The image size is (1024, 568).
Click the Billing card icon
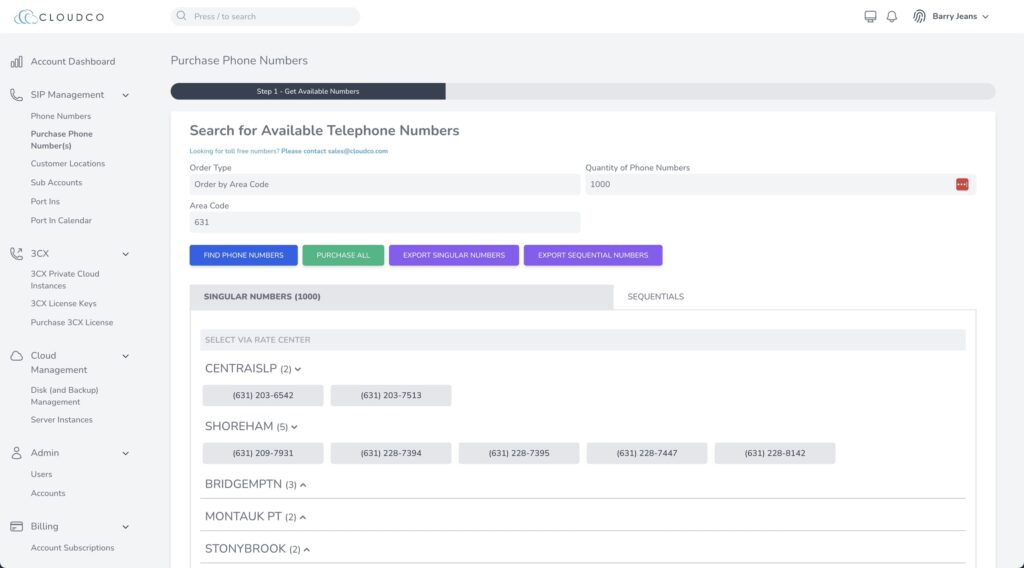pyautogui.click(x=17, y=527)
